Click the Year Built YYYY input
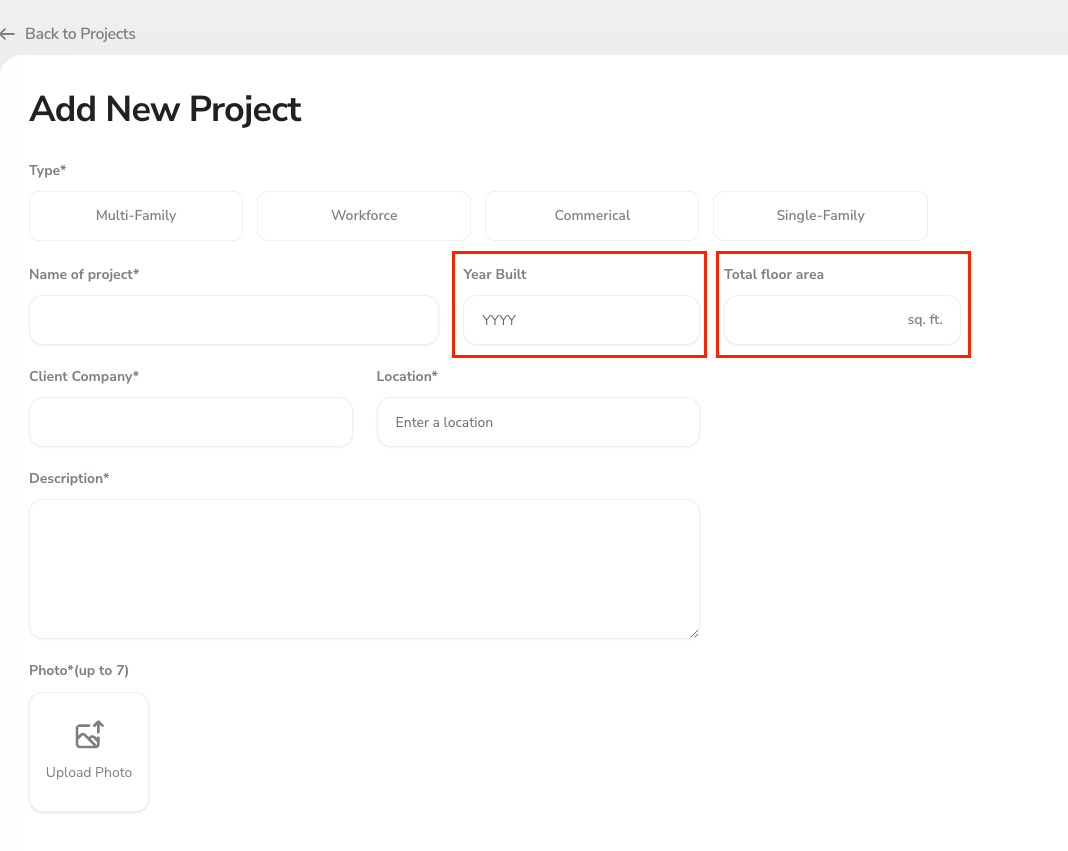The image size is (1068, 851). click(x=581, y=320)
